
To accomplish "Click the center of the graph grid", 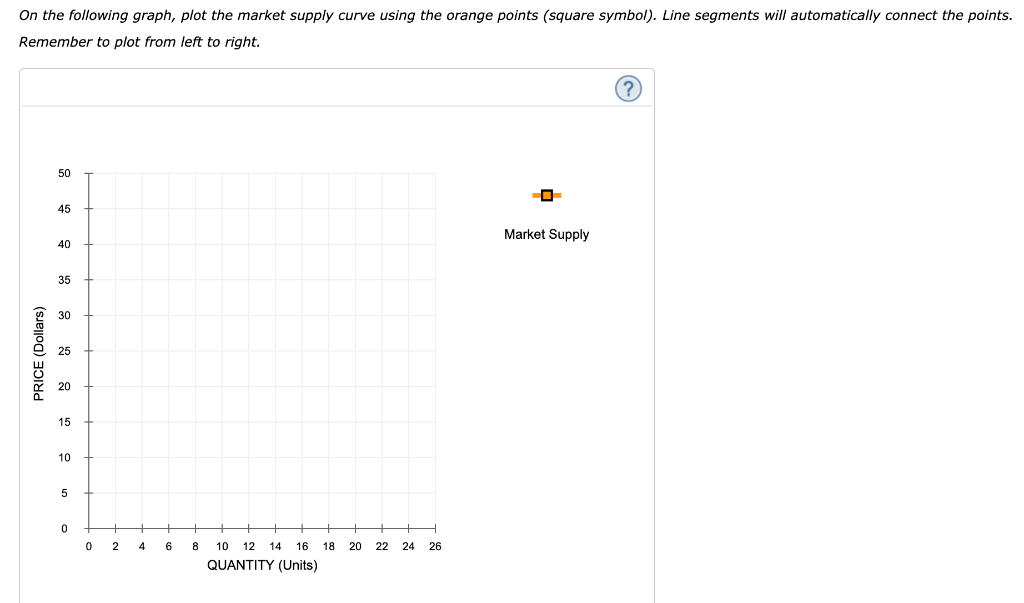I will [261, 351].
